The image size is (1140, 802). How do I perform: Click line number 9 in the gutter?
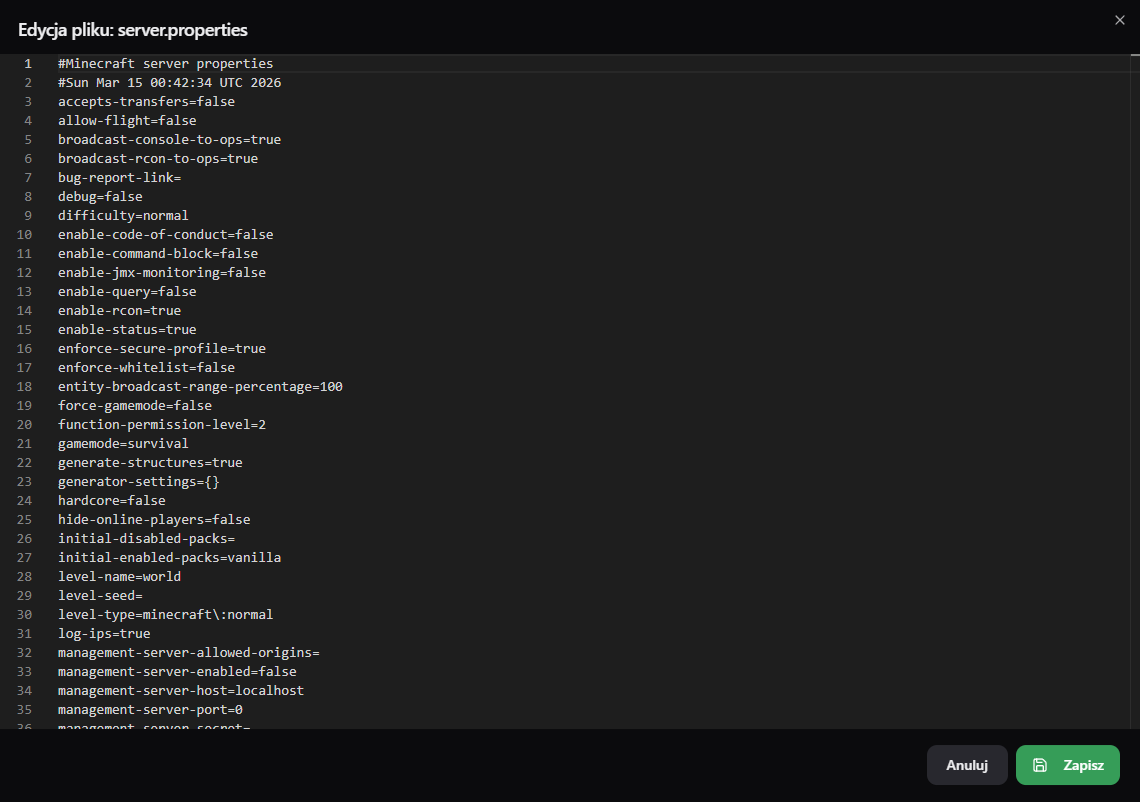point(28,216)
